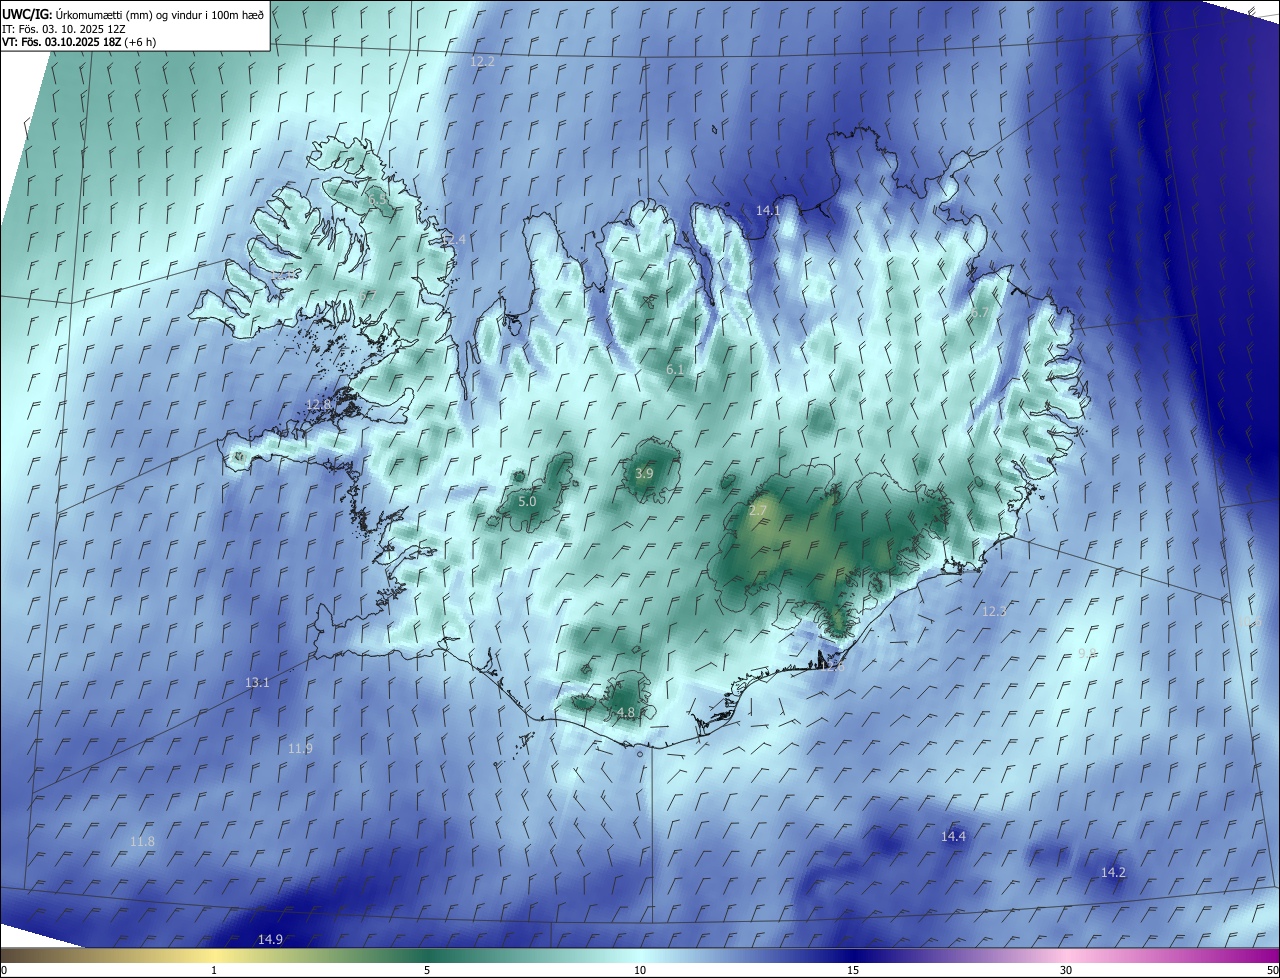Click the 10 tick on the colour scale

(640, 970)
